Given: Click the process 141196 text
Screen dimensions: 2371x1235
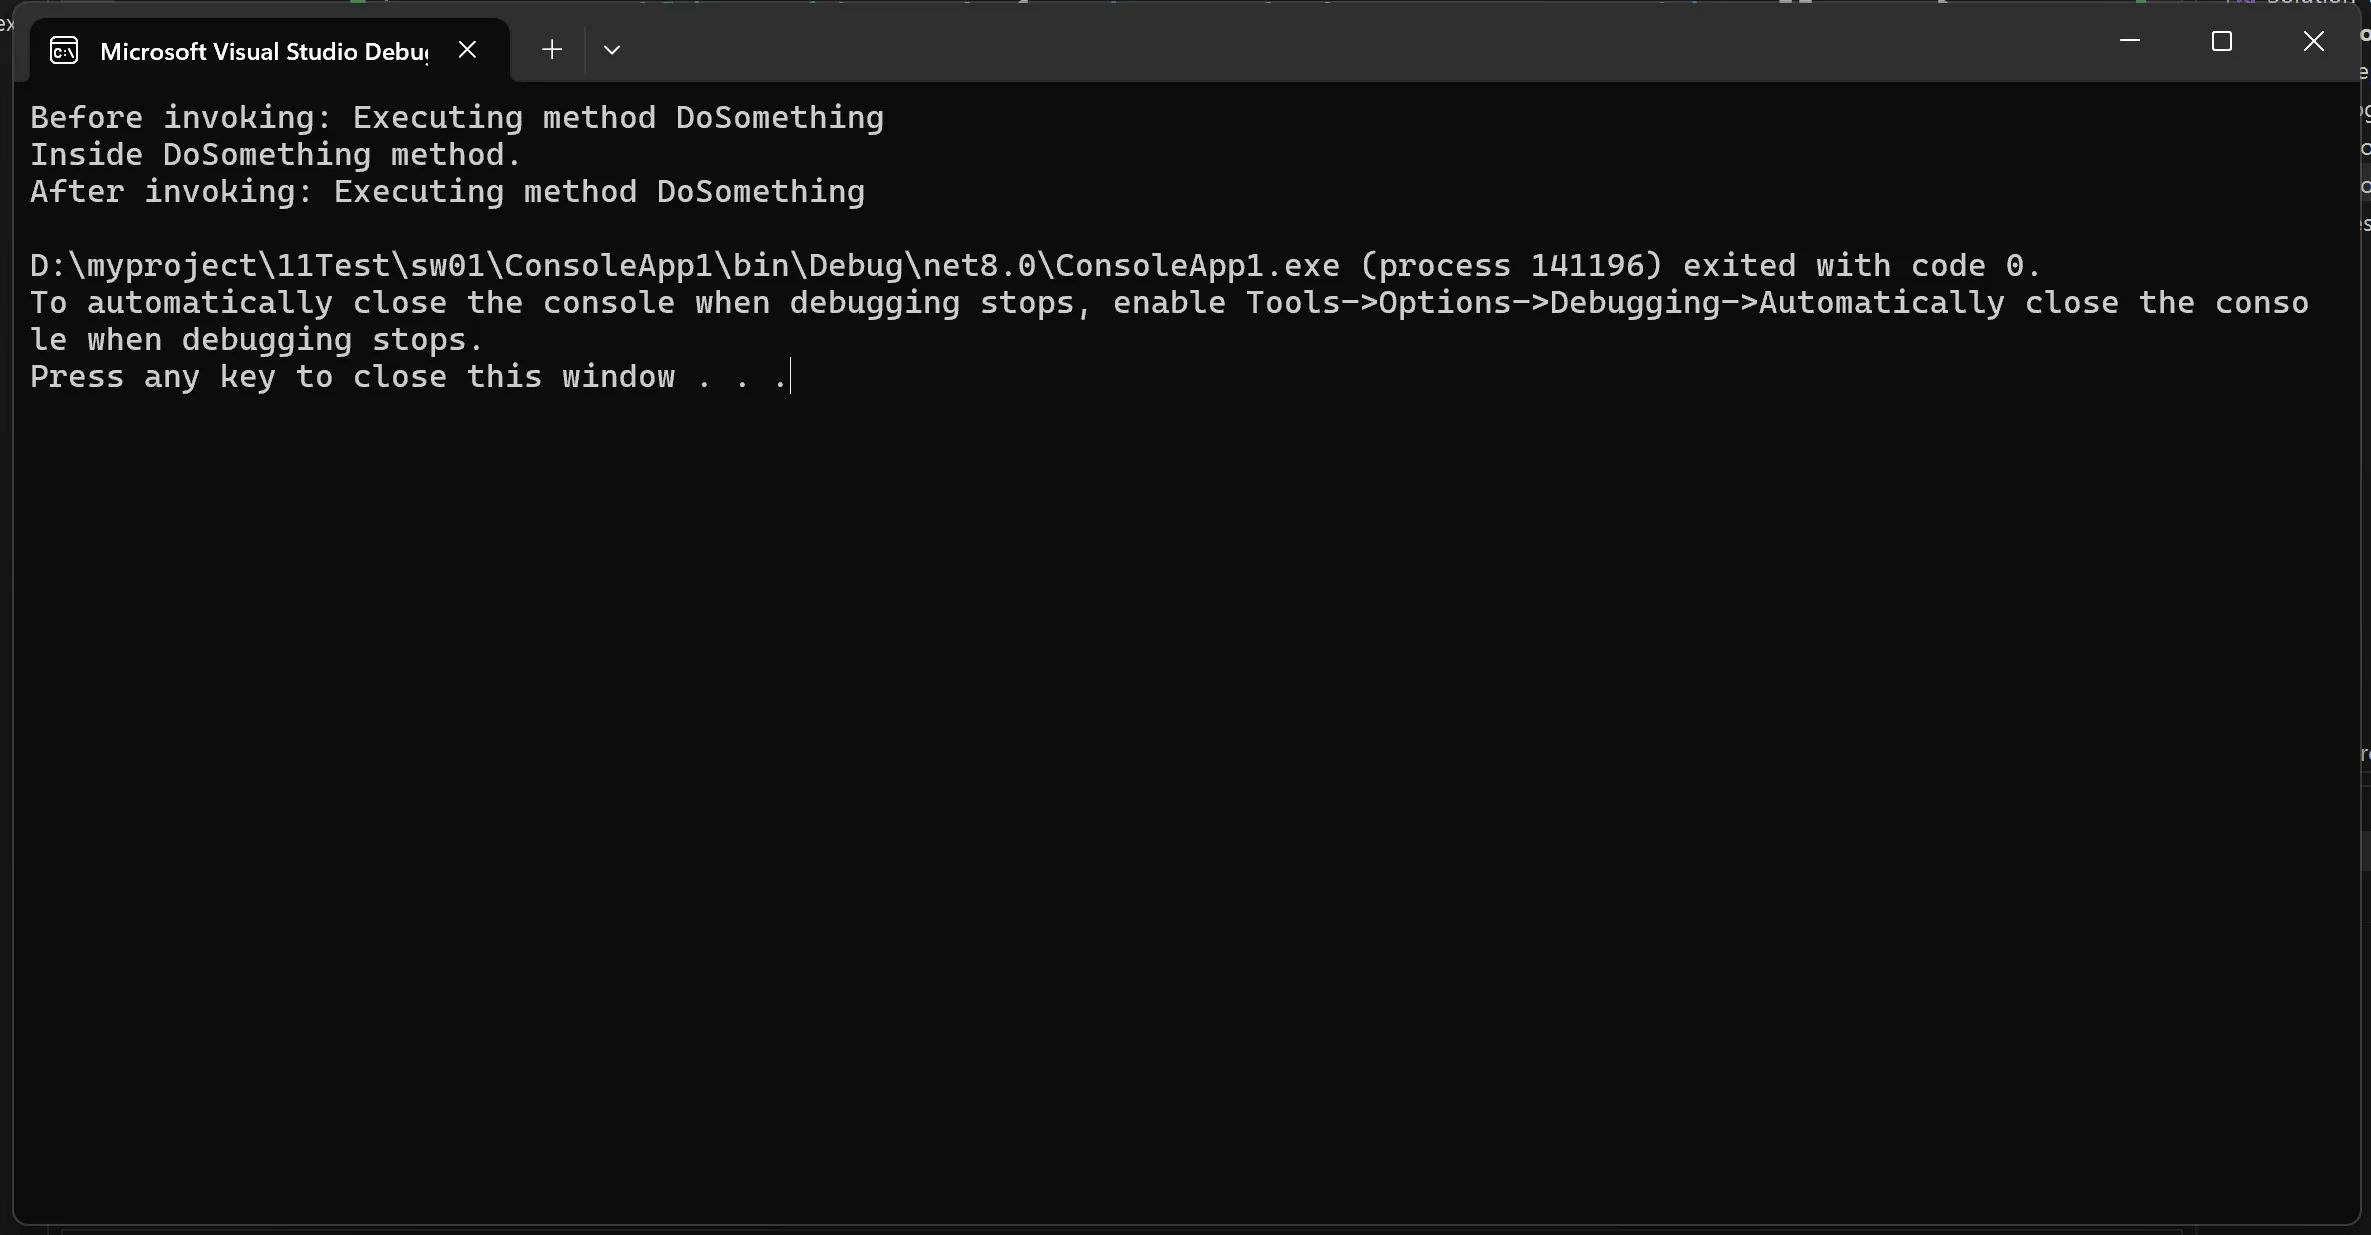Looking at the screenshot, I should click(1511, 266).
